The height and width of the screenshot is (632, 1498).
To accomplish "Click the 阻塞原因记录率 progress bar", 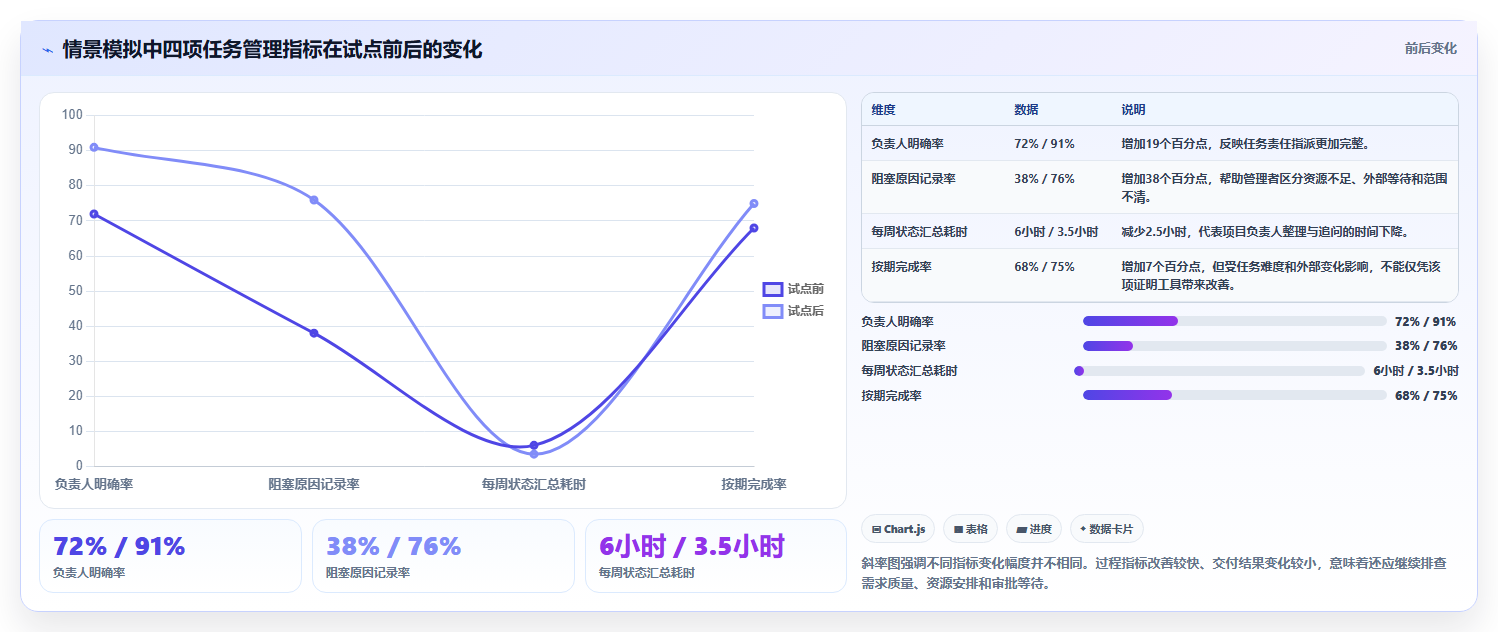I will (x=1235, y=346).
